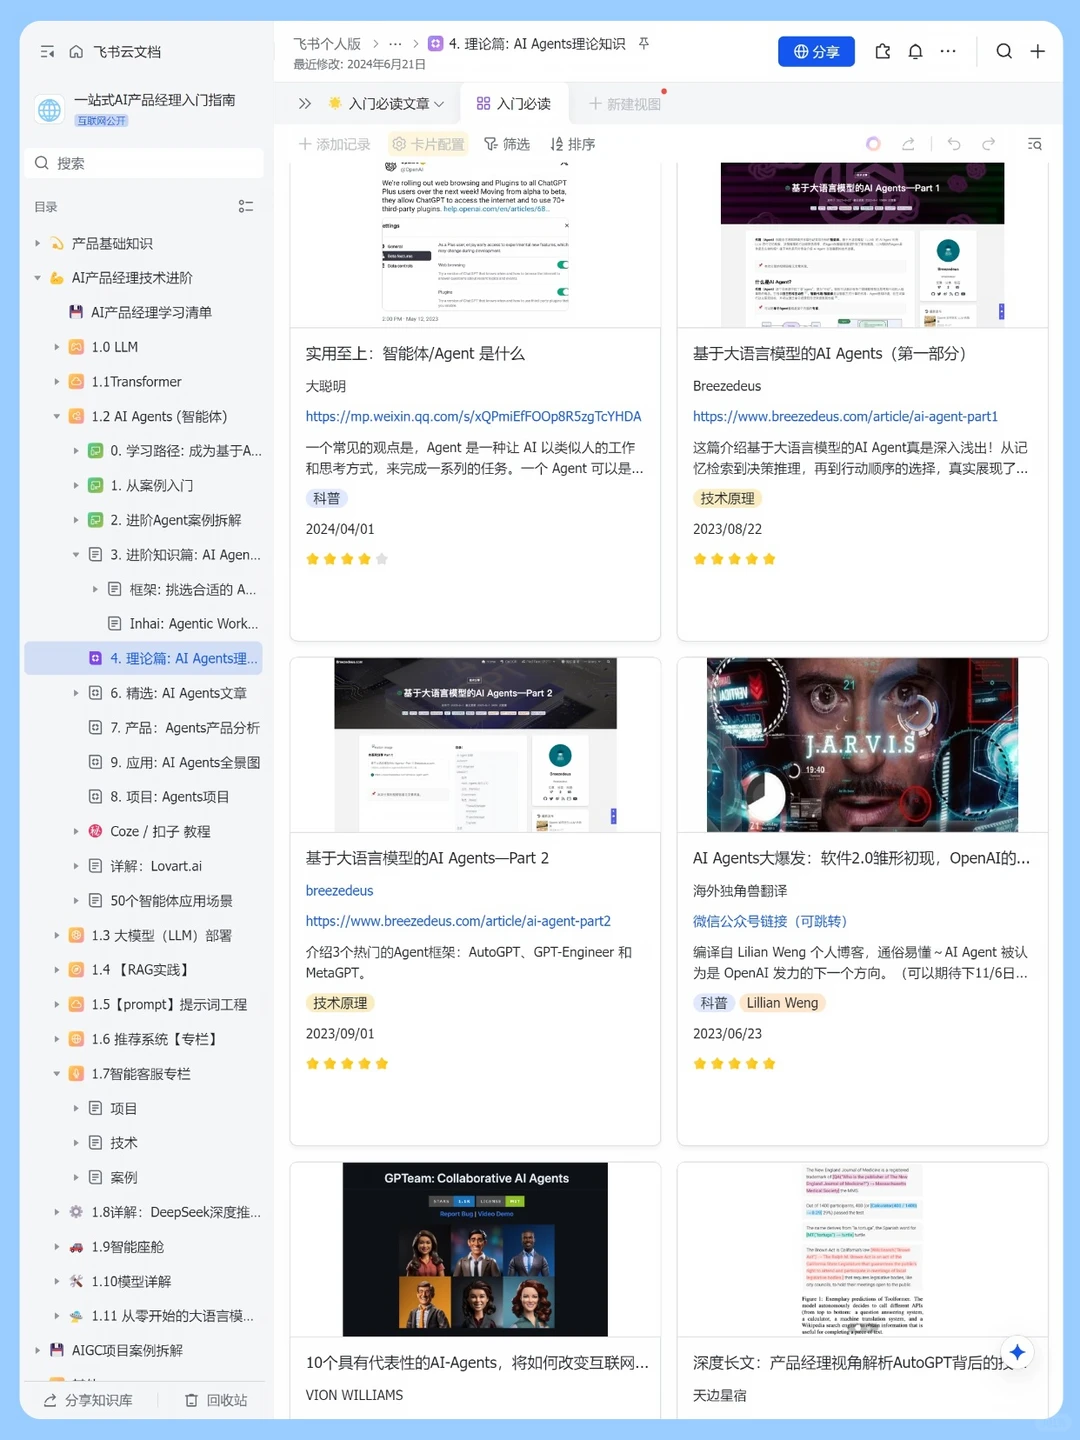The image size is (1080, 1440).
Task: Click the blue Share button
Action: click(x=816, y=51)
